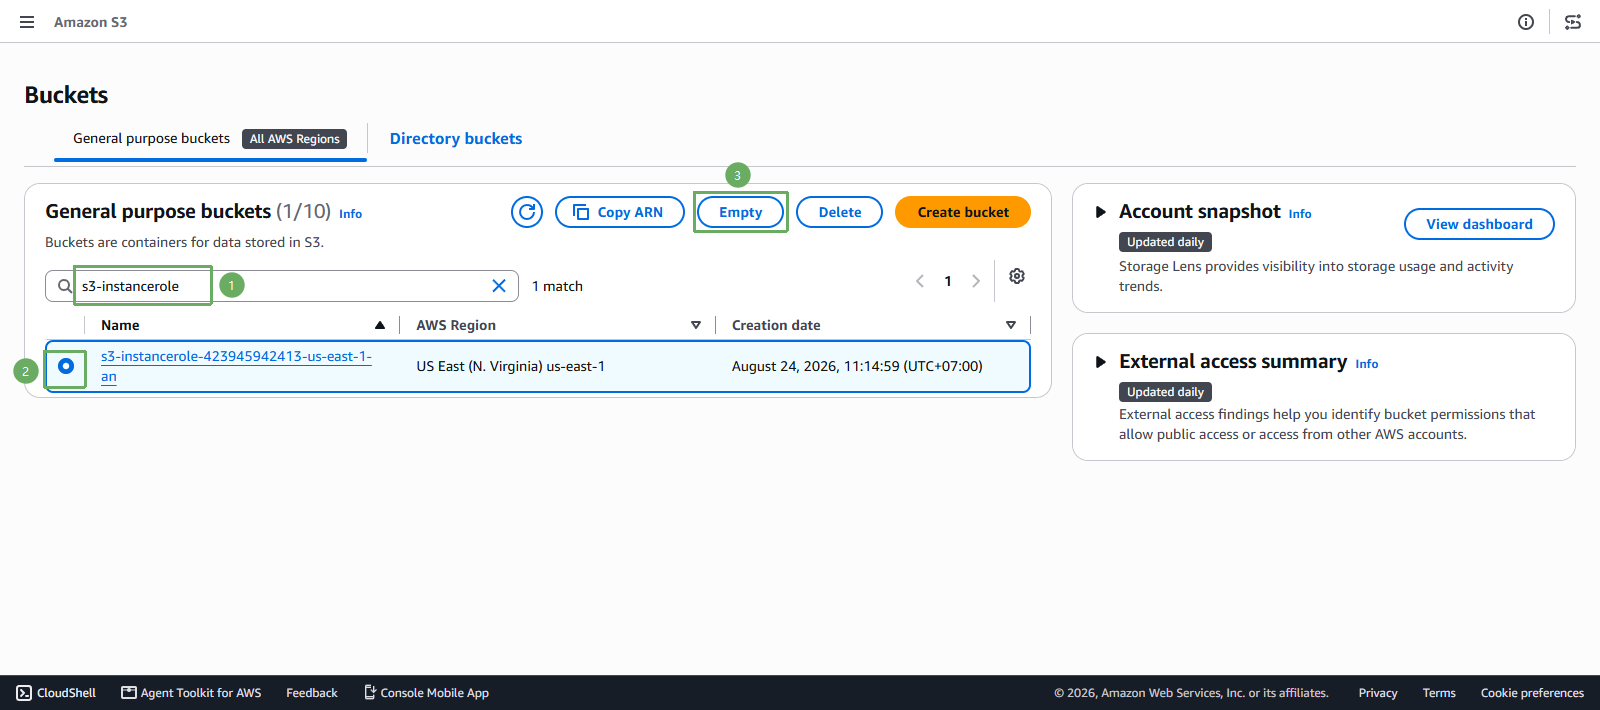Open Cookie preferences
The width and height of the screenshot is (1600, 710).
pos(1532,693)
